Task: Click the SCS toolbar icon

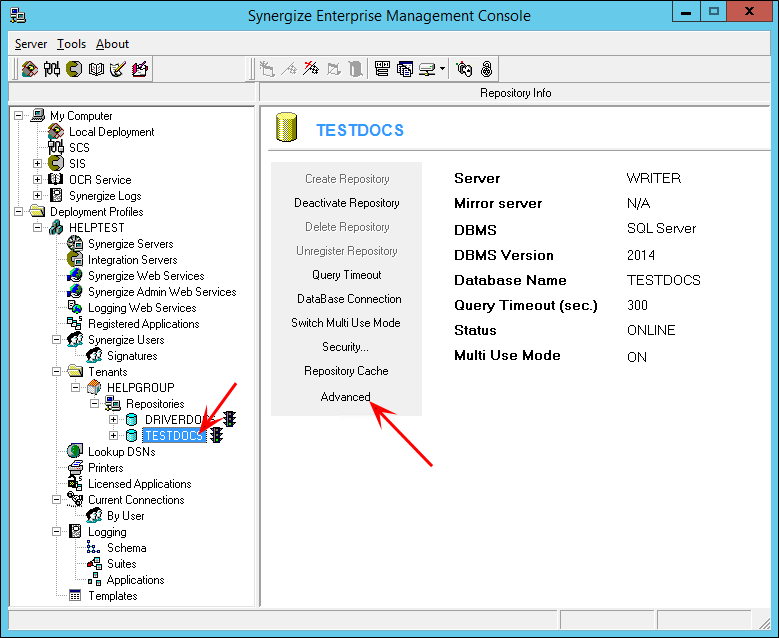Action: (x=52, y=69)
